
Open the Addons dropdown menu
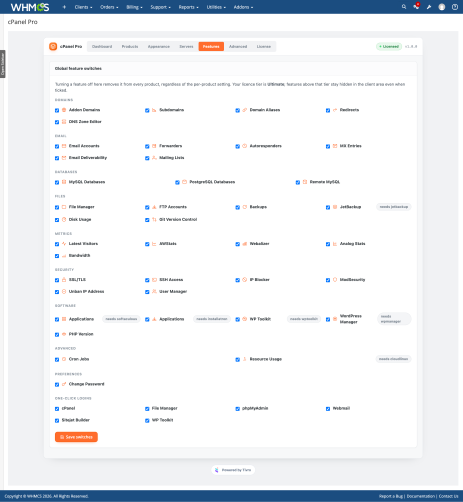[x=243, y=7]
